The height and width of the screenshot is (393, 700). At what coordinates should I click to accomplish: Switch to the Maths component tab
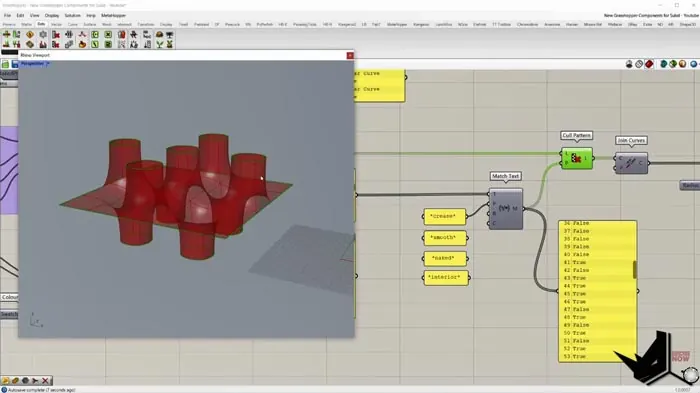(x=26, y=24)
